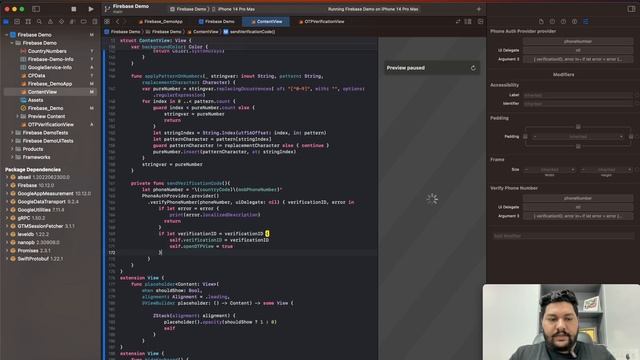640x360 pixels.
Task: Expand the Firebase package dependency
Action: click(x=7, y=186)
